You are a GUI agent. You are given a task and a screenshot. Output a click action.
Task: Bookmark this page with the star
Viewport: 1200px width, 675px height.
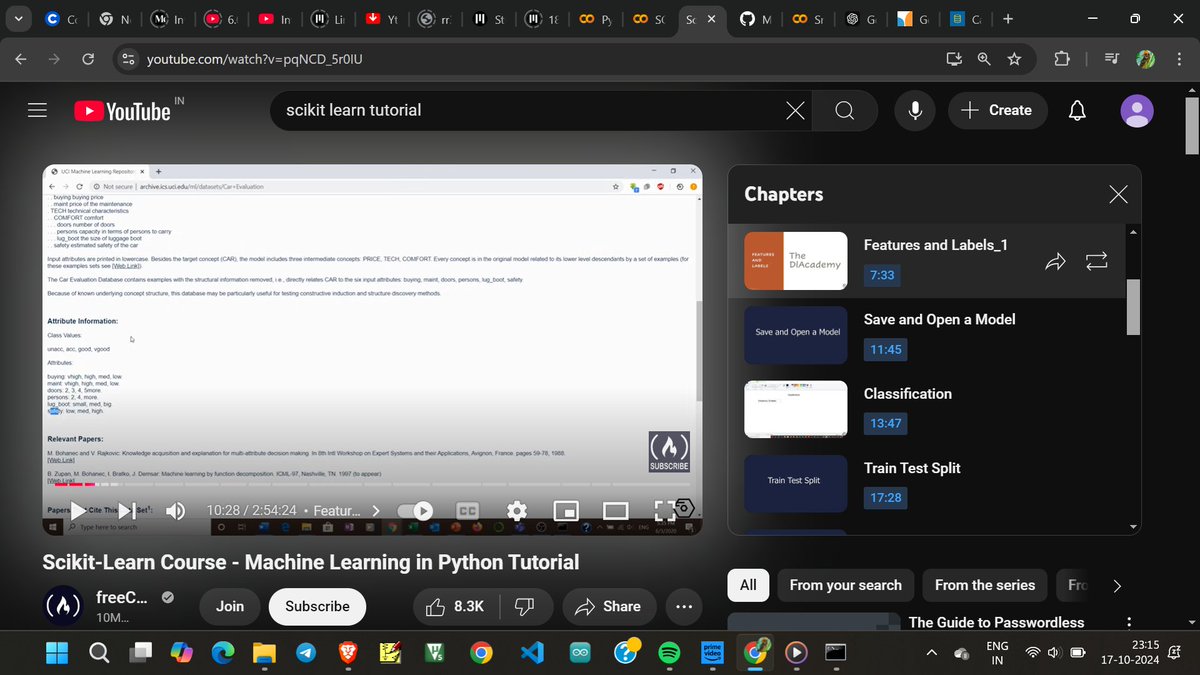(x=1014, y=59)
